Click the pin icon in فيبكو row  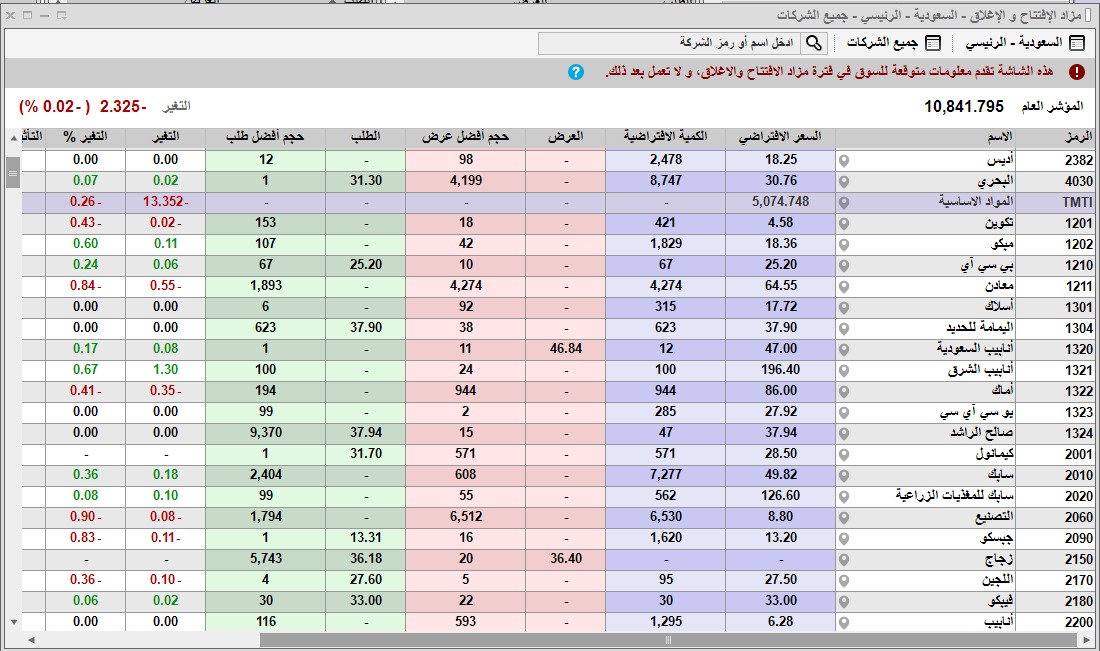(844, 602)
